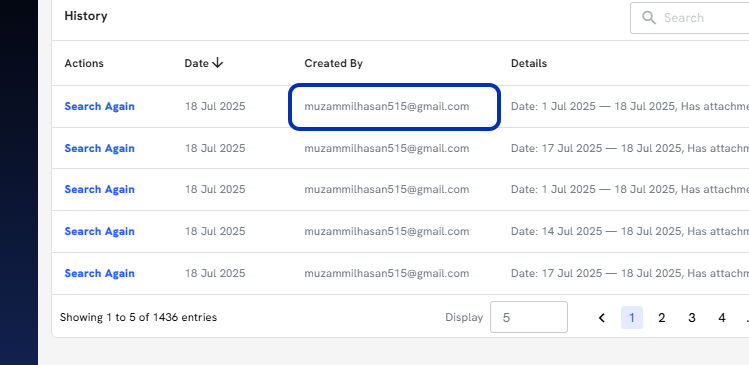749x365 pixels.
Task: Click Search Again in fourth row
Action: [x=99, y=231]
